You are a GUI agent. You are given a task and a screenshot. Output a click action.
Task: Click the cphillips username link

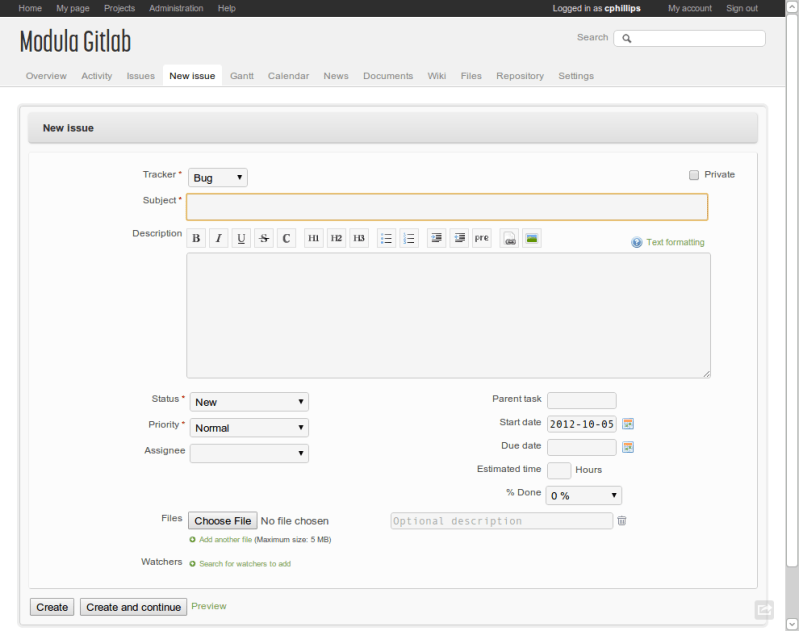pos(622,8)
